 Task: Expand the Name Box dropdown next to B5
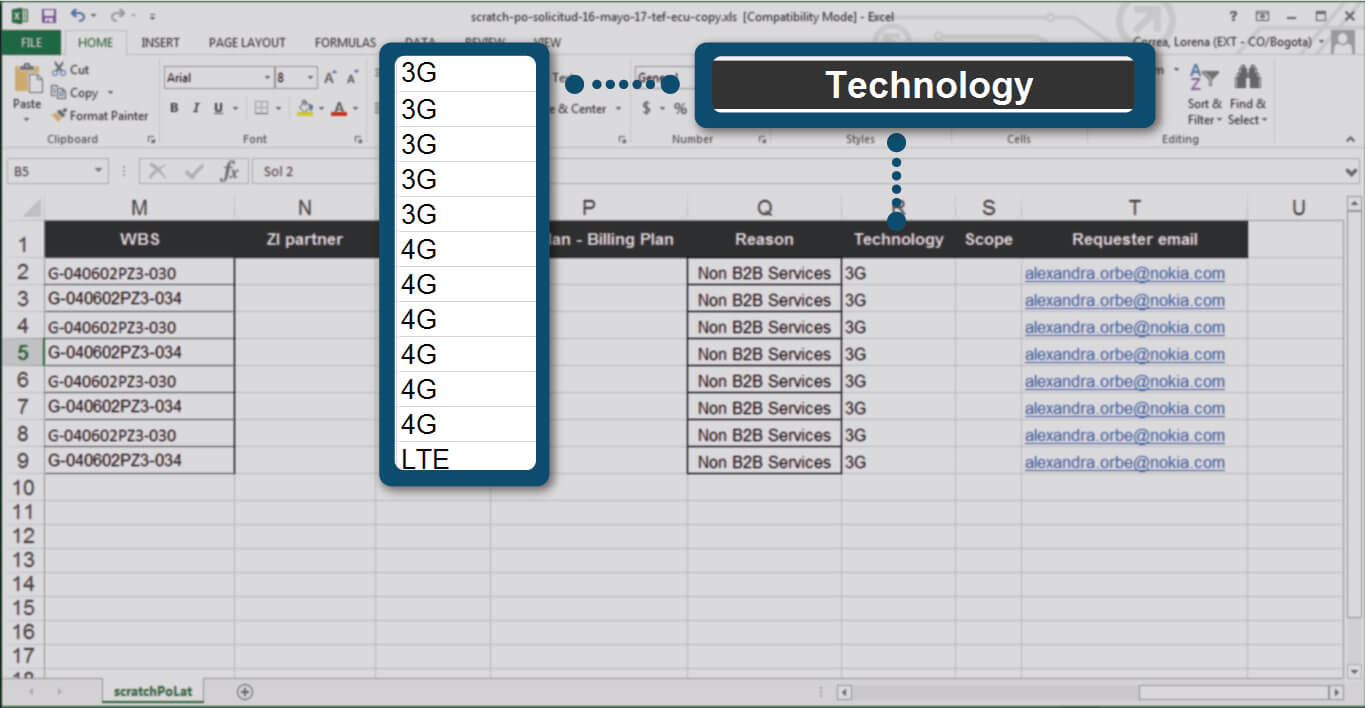98,171
